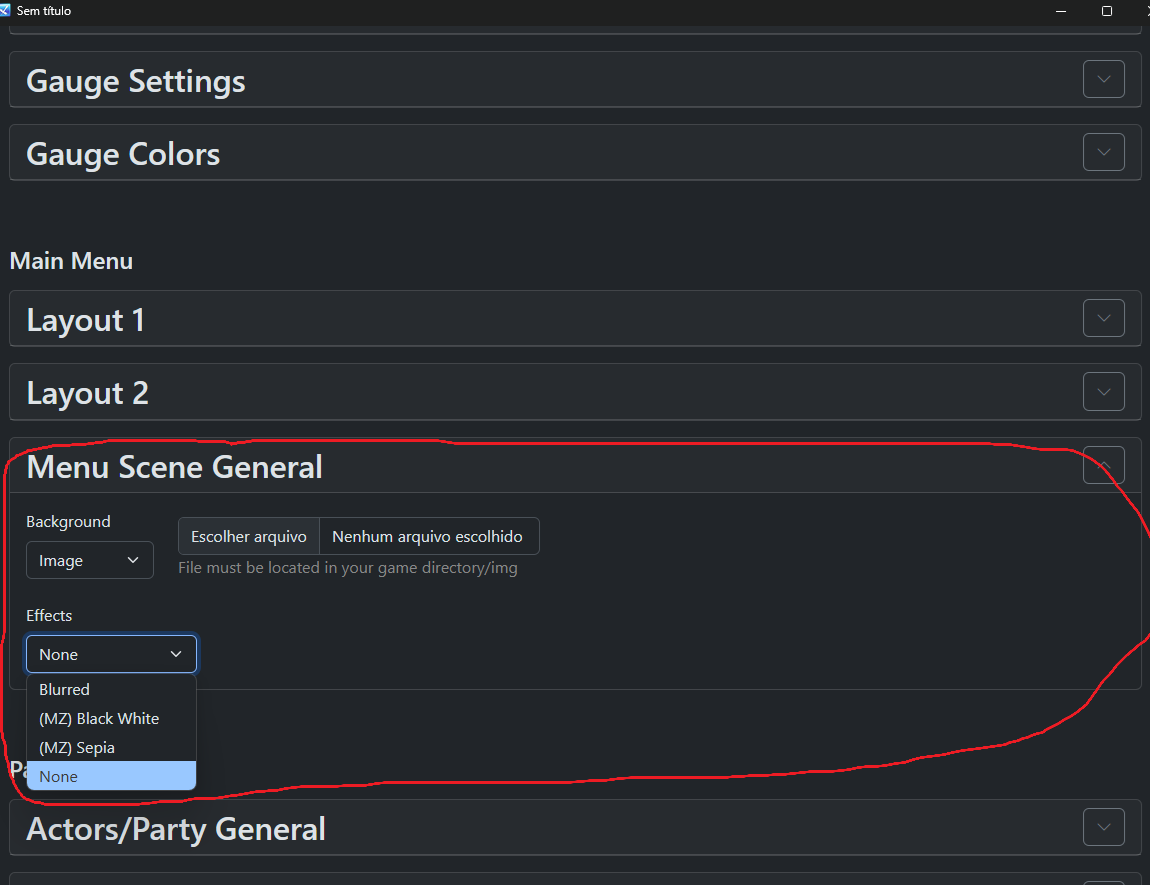
Task: Pick the (MZ) Sepia effect option
Action: [x=77, y=748]
